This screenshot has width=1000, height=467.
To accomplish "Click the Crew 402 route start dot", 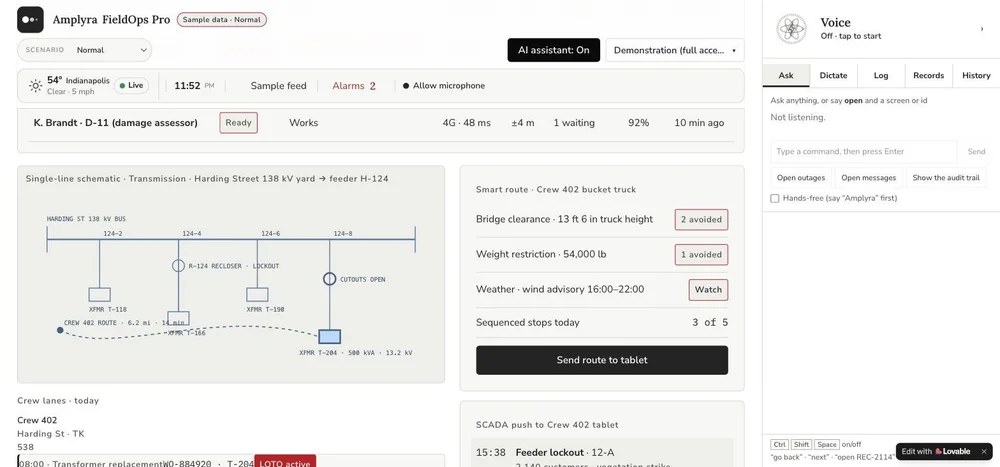I will [x=60, y=330].
